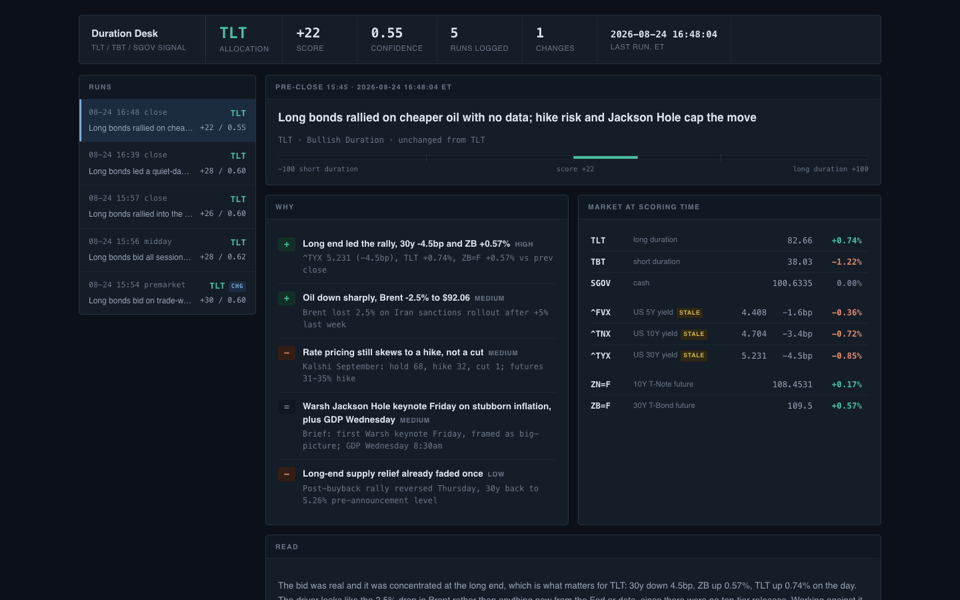The width and height of the screenshot is (960, 600).
Task: Click the ZN=F 10Y T-Note future row
Action: point(729,384)
